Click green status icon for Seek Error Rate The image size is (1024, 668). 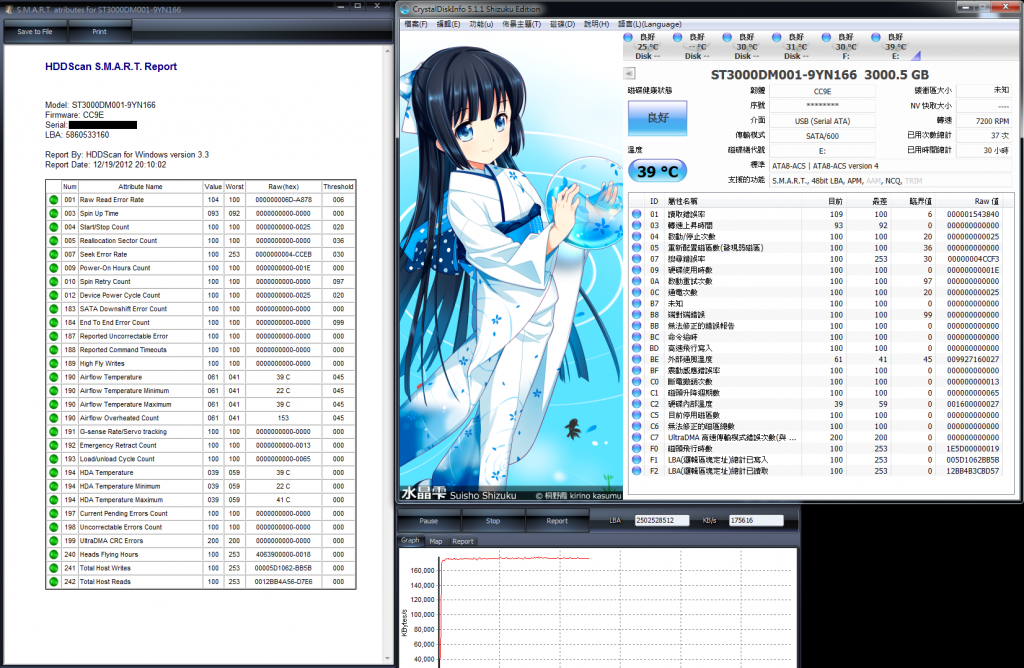click(54, 255)
